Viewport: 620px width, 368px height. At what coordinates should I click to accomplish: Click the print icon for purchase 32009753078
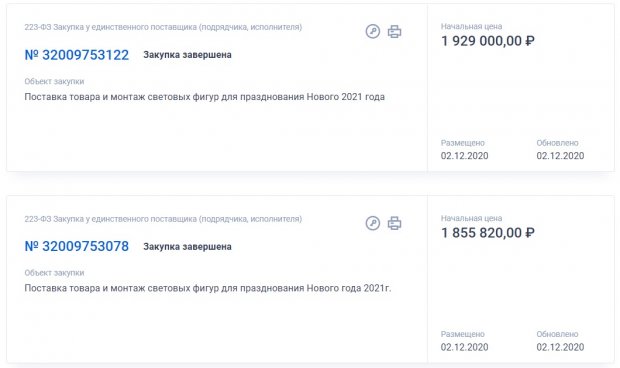(x=394, y=223)
